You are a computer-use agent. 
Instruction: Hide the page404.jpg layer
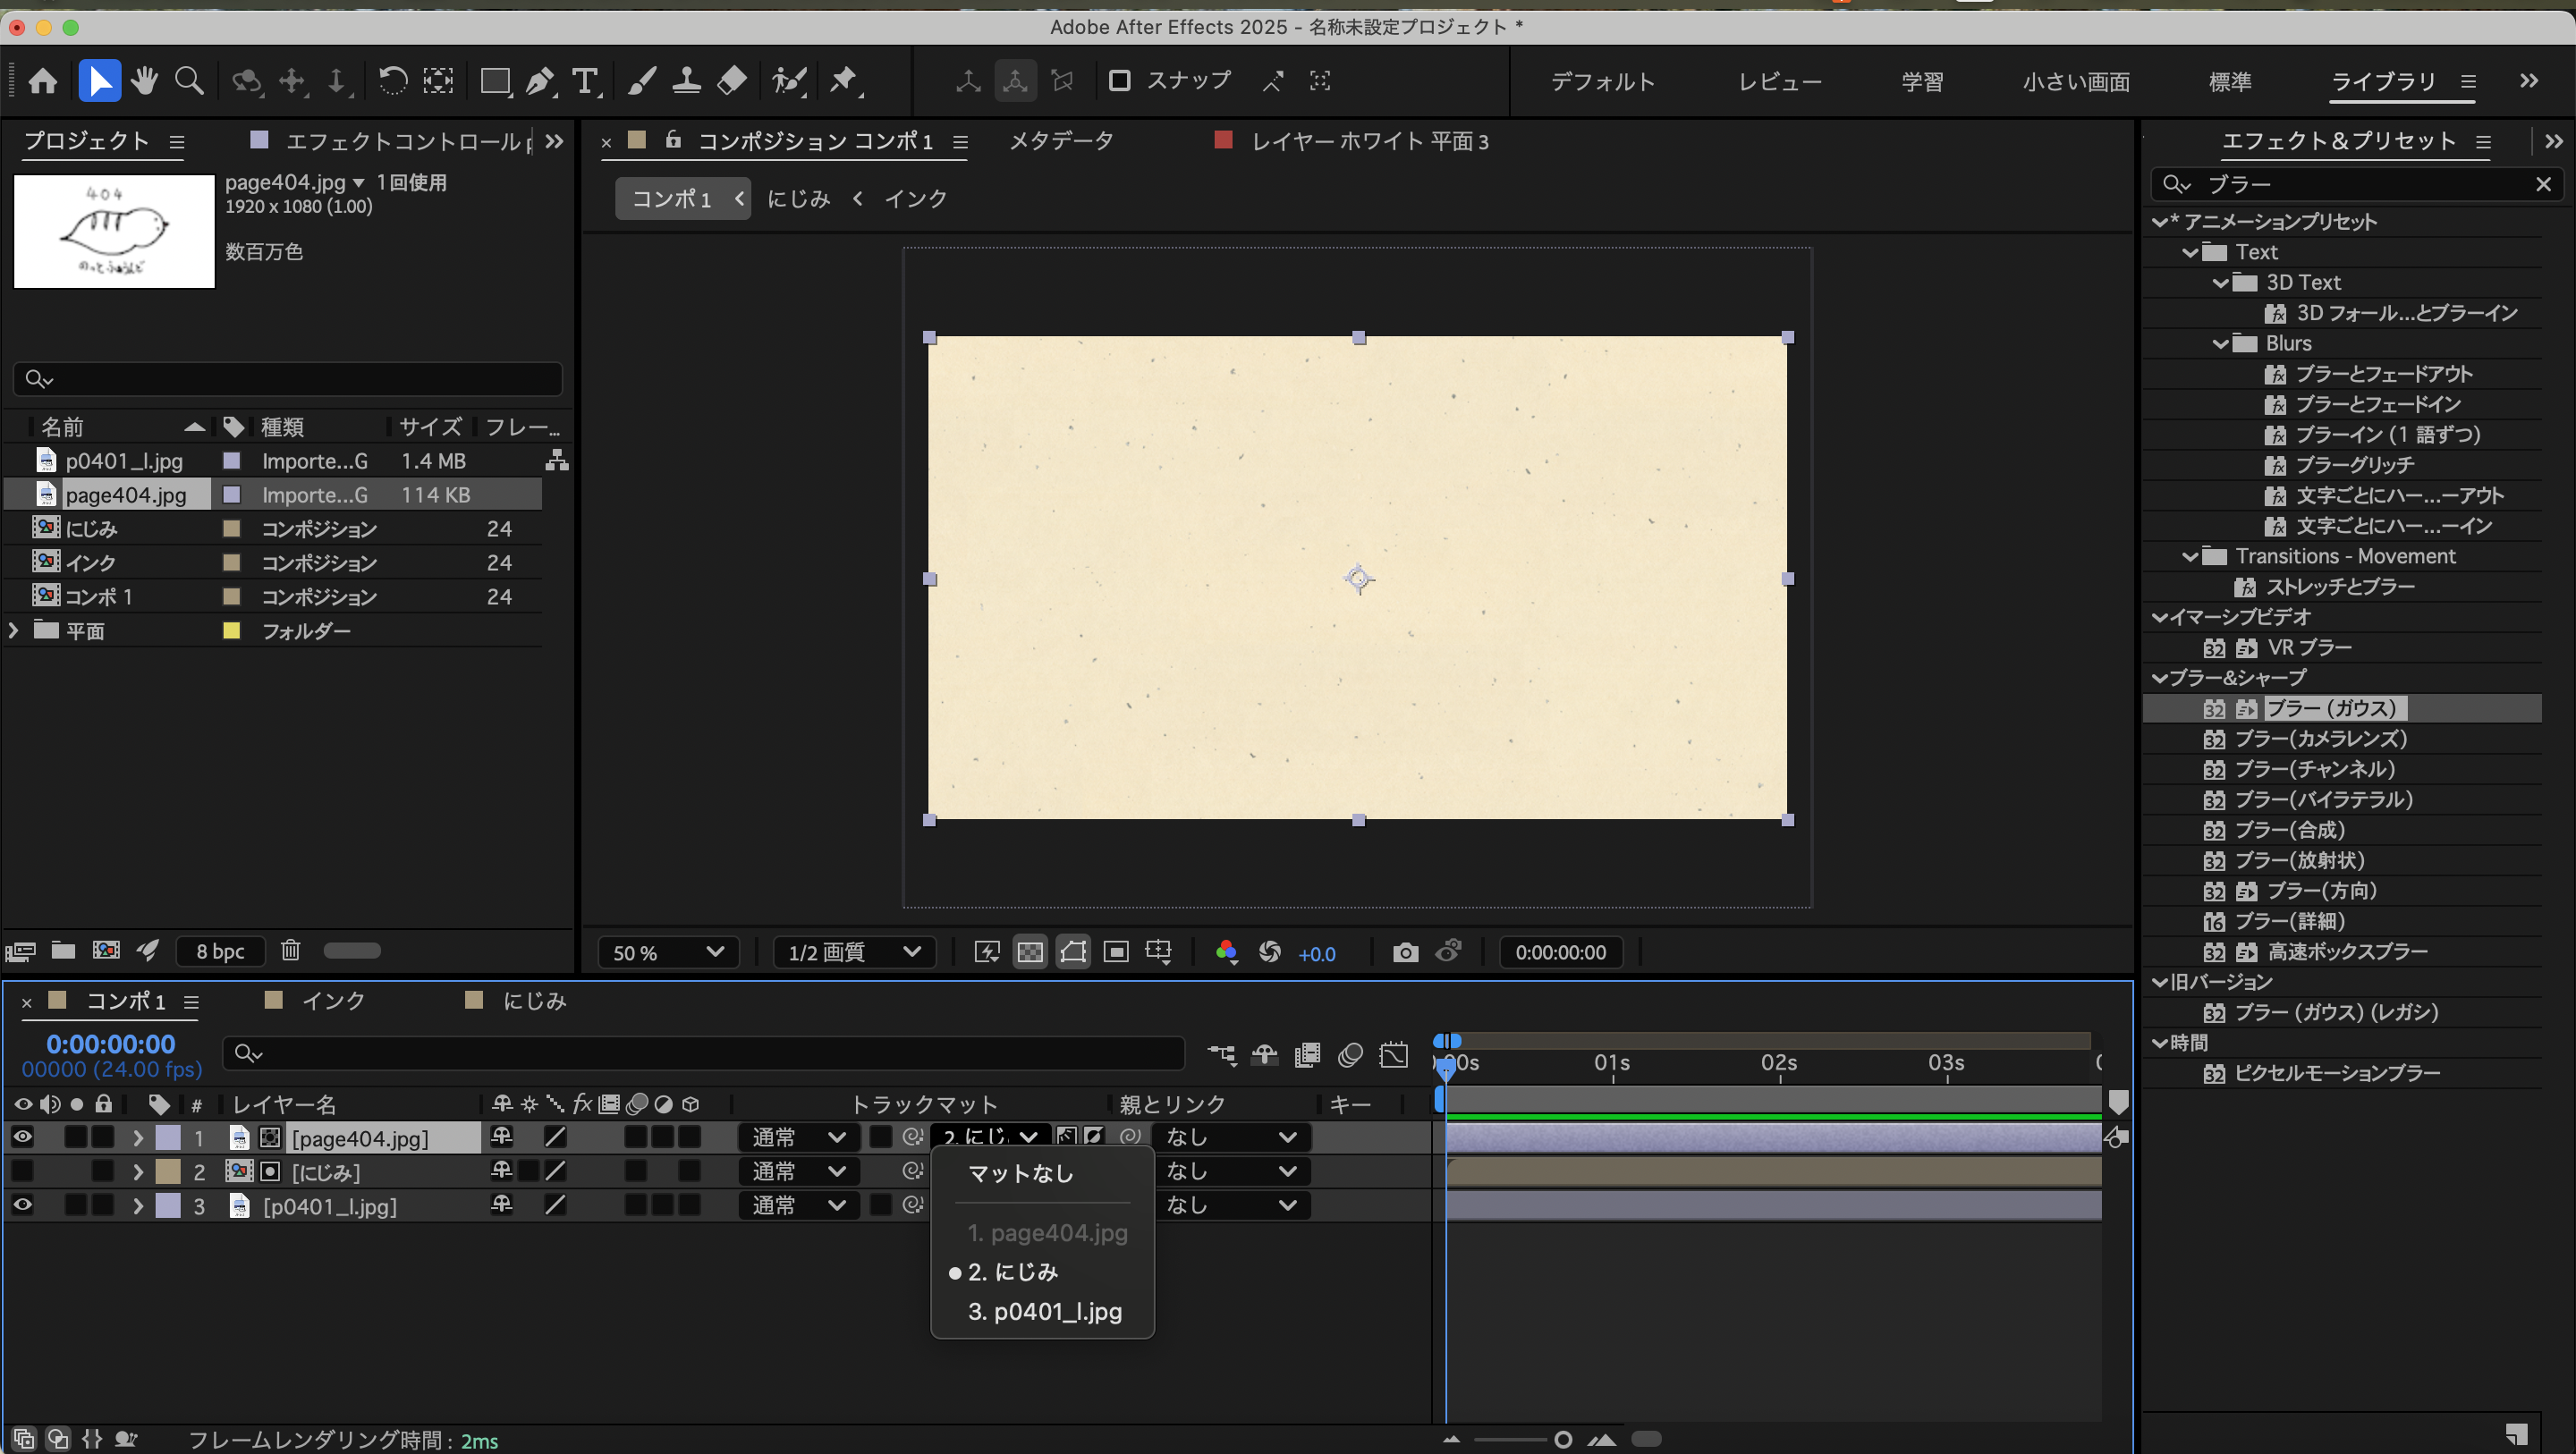pyautogui.click(x=22, y=1137)
